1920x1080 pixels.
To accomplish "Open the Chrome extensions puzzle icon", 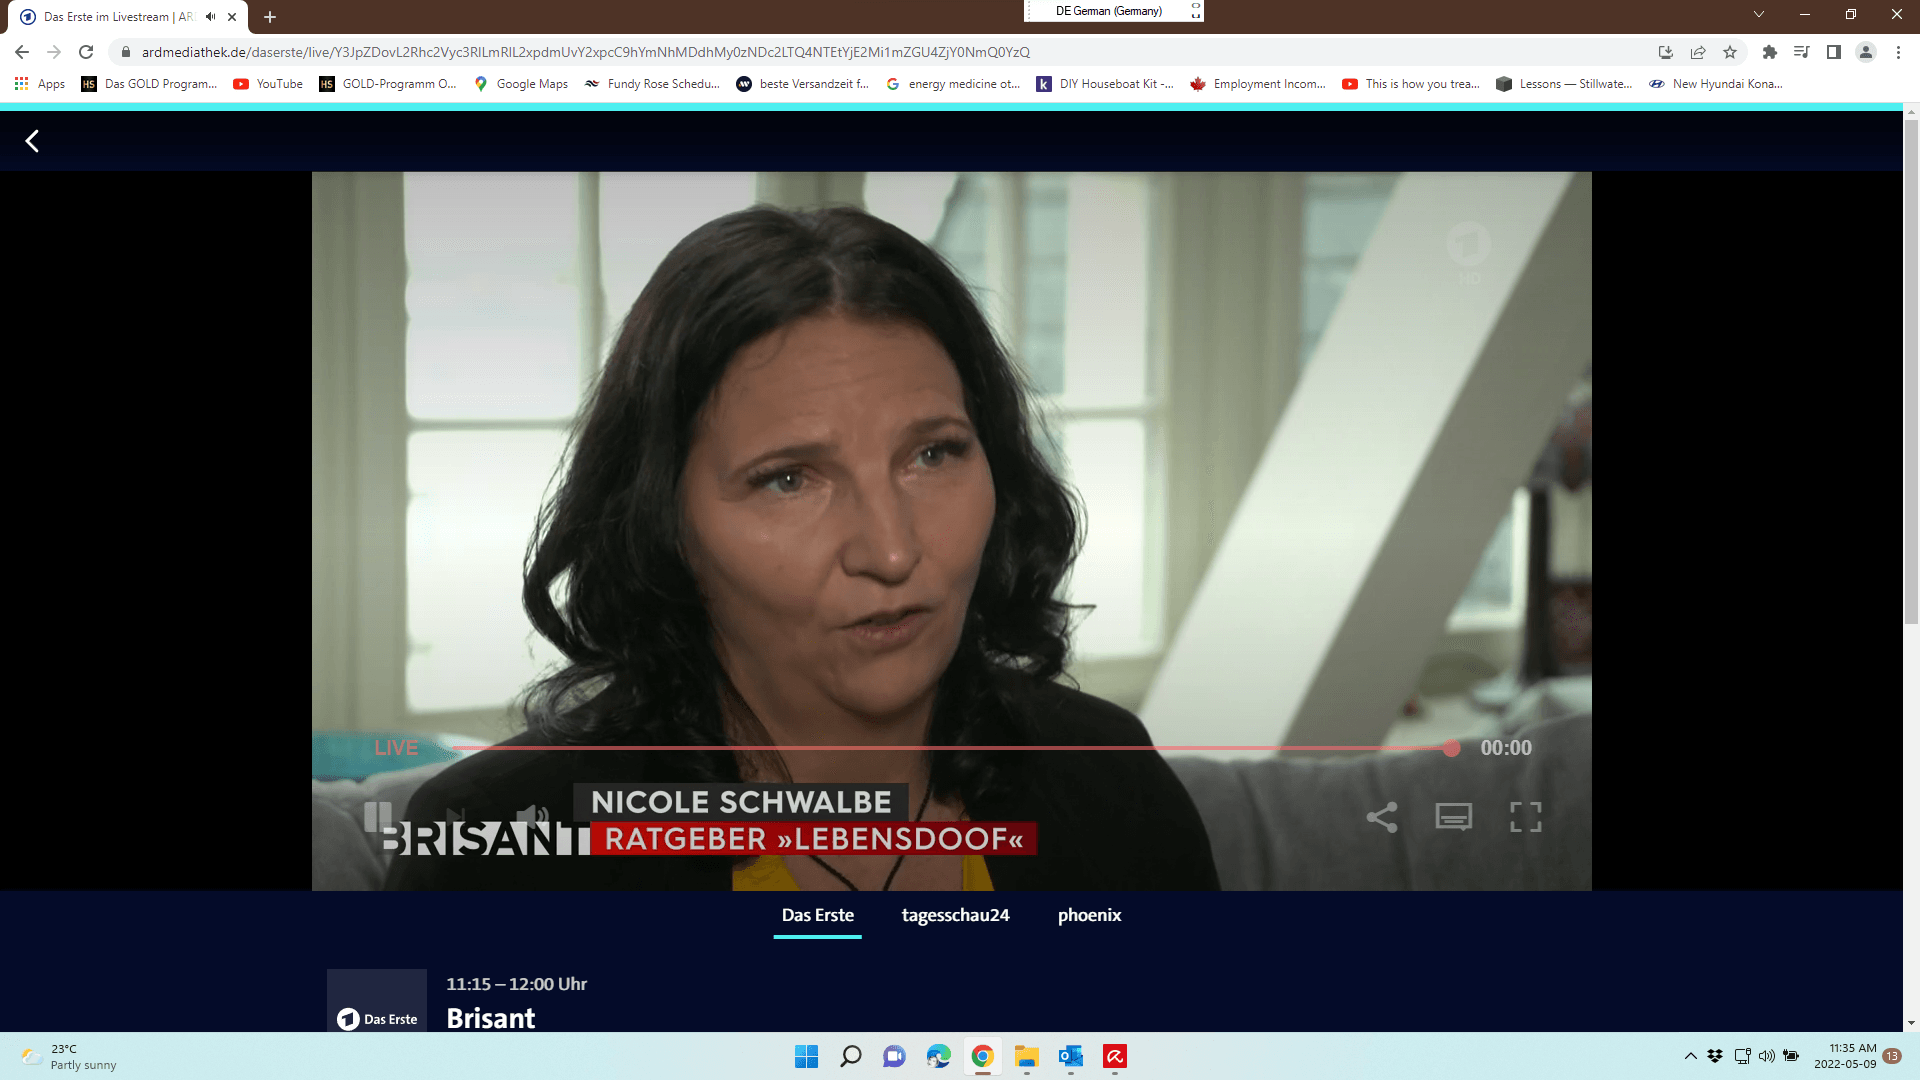I will 1769,52.
